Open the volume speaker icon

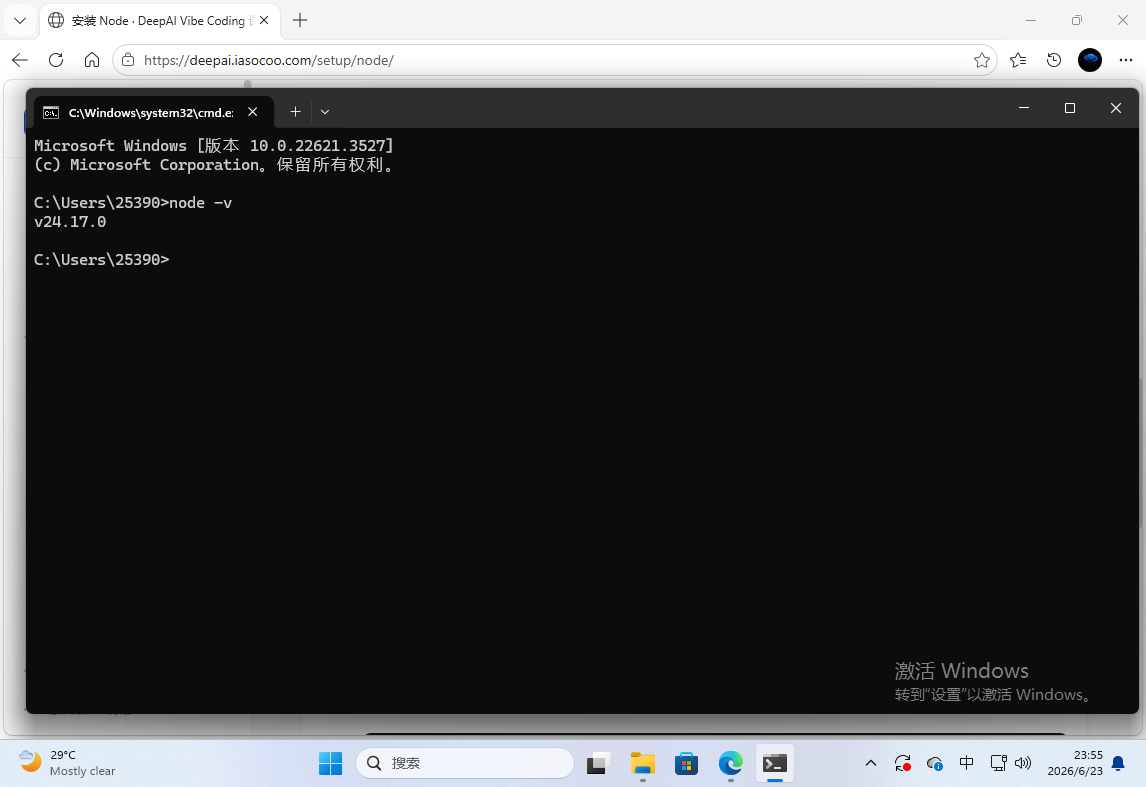1022,763
